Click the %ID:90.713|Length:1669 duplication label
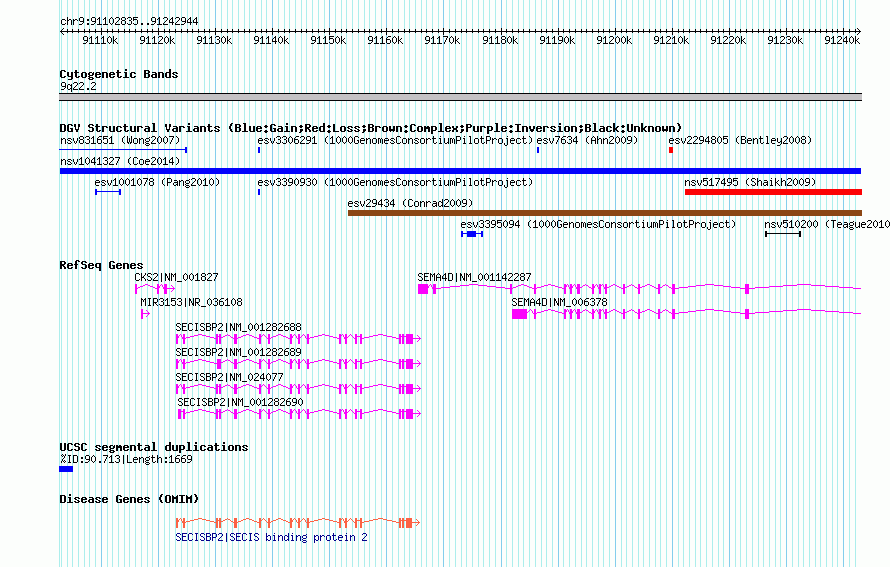The height and width of the screenshot is (567, 890). point(126,459)
